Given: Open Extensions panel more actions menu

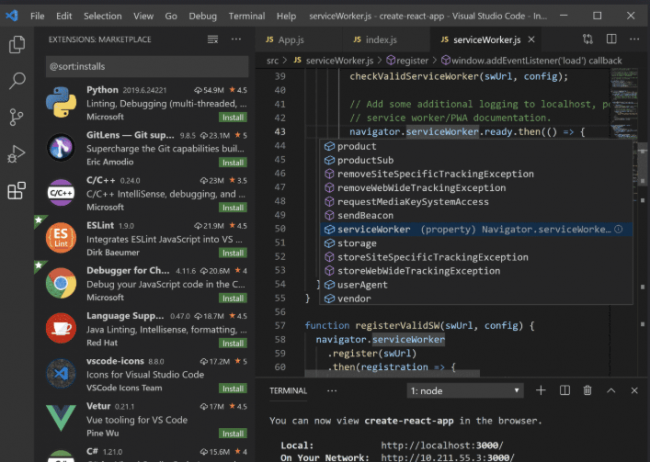Looking at the screenshot, I should (236, 39).
